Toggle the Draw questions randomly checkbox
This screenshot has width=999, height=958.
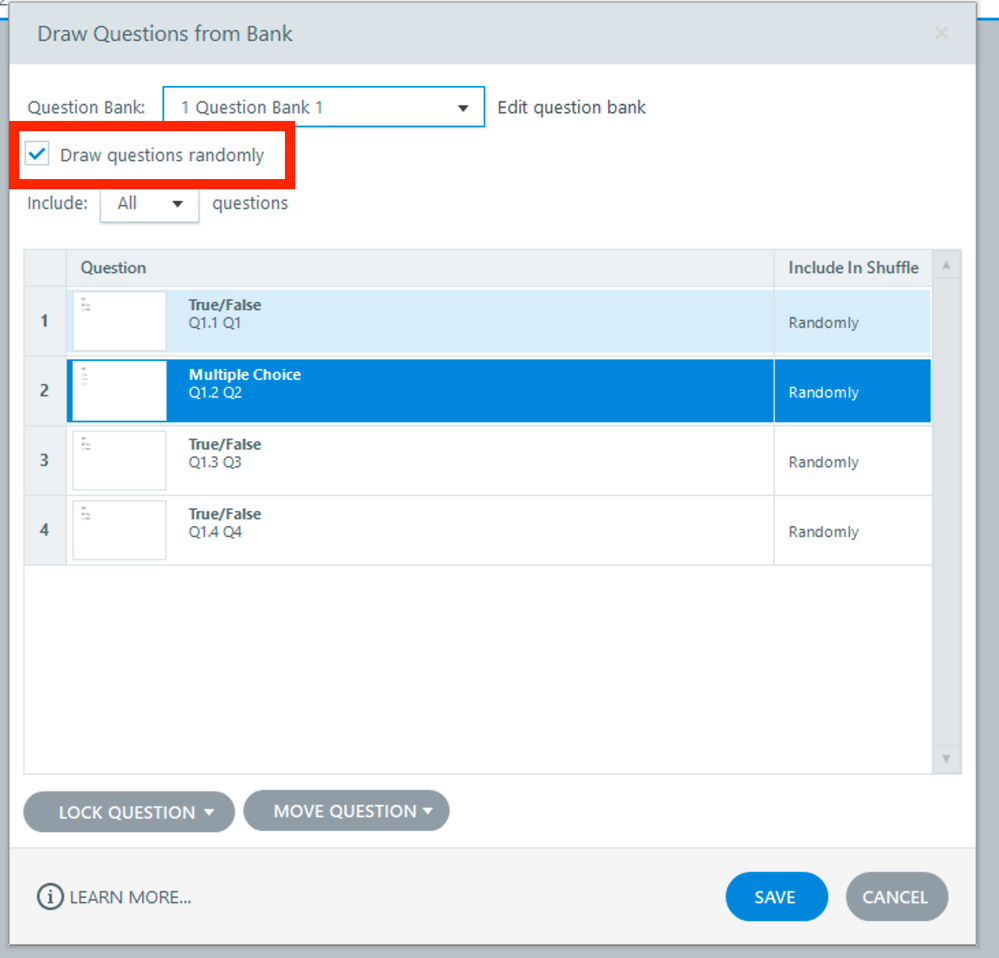click(38, 155)
